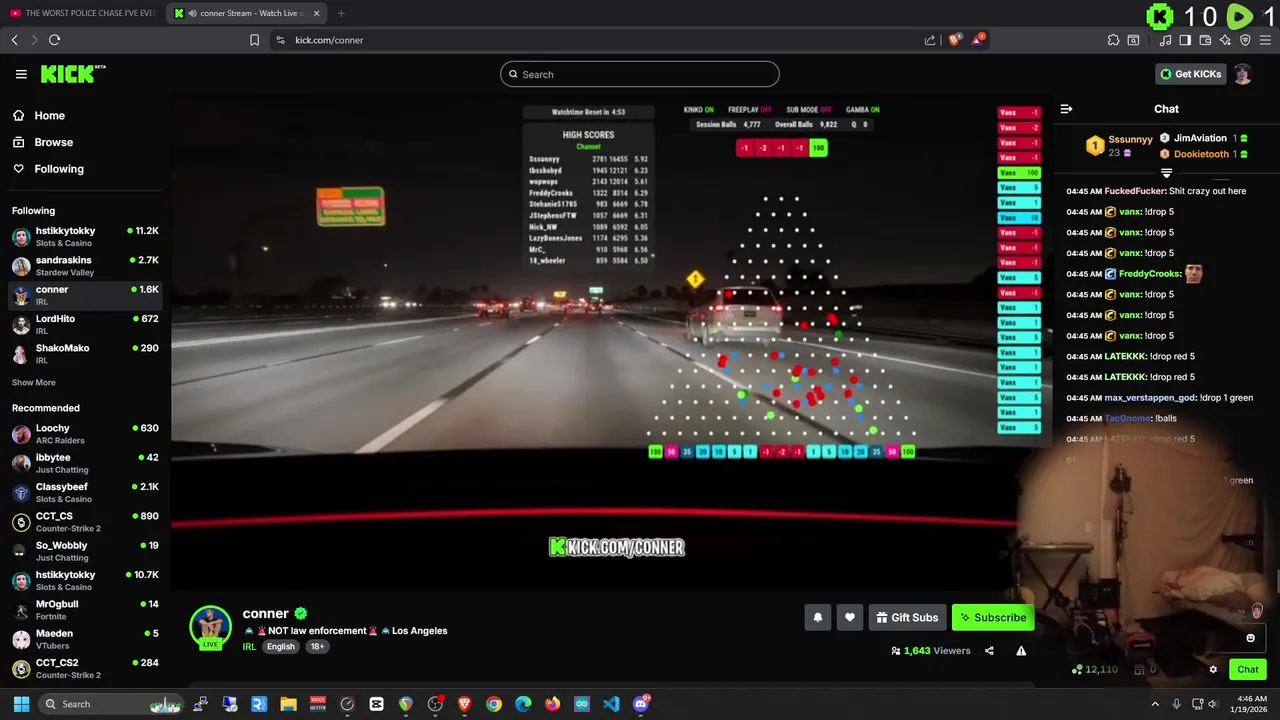Open media playlist music note icon
Viewport: 1280px width, 720px height.
pos(1165,40)
